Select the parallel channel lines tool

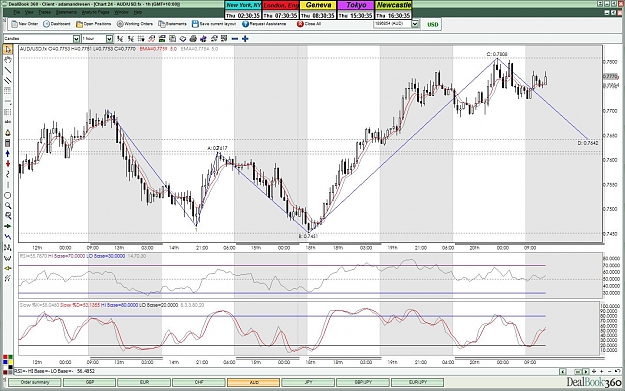pyautogui.click(x=8, y=81)
